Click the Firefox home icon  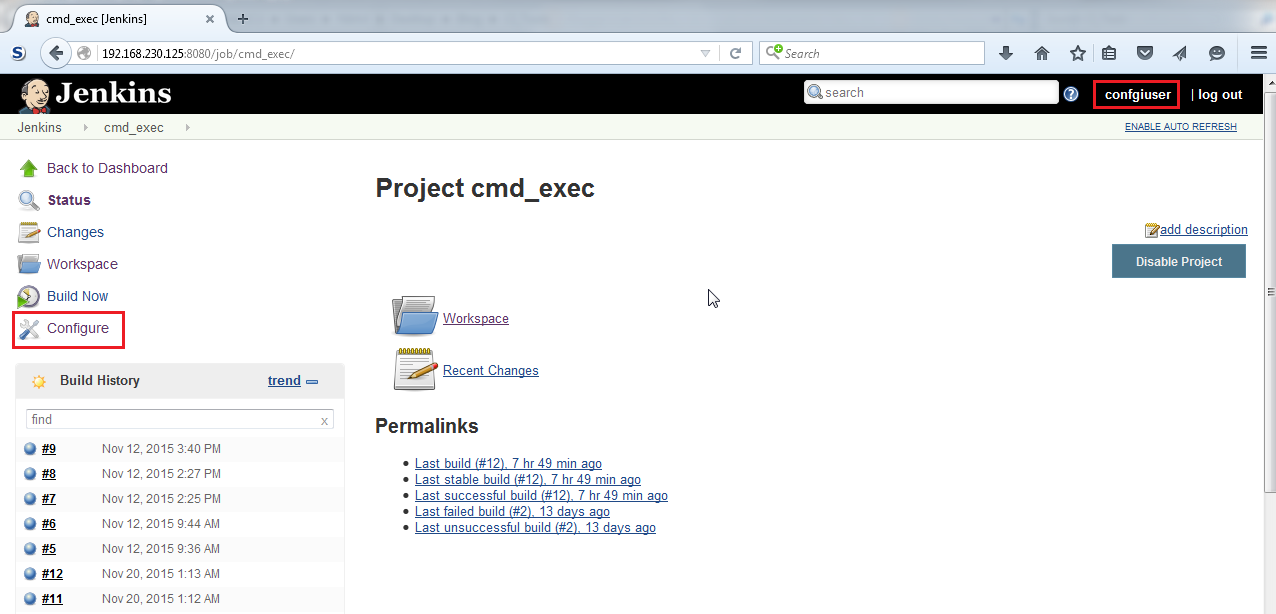(x=1041, y=52)
